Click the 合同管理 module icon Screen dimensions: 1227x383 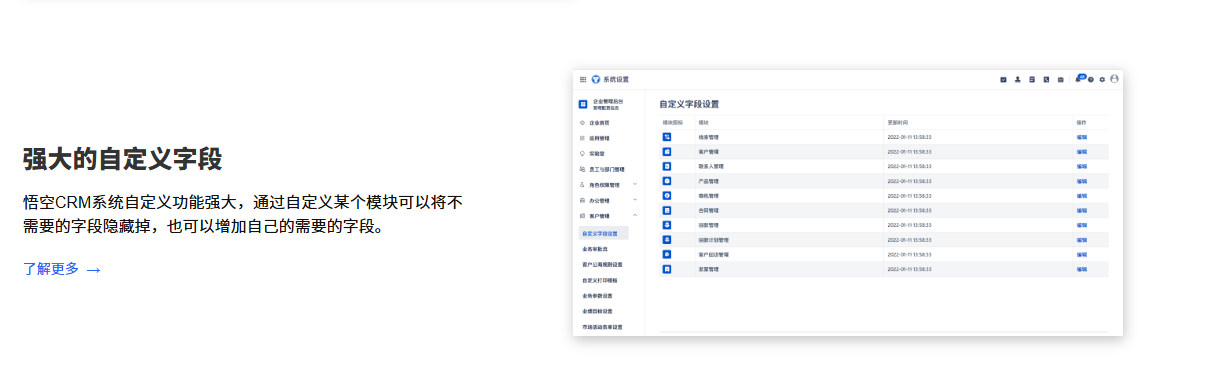(667, 210)
